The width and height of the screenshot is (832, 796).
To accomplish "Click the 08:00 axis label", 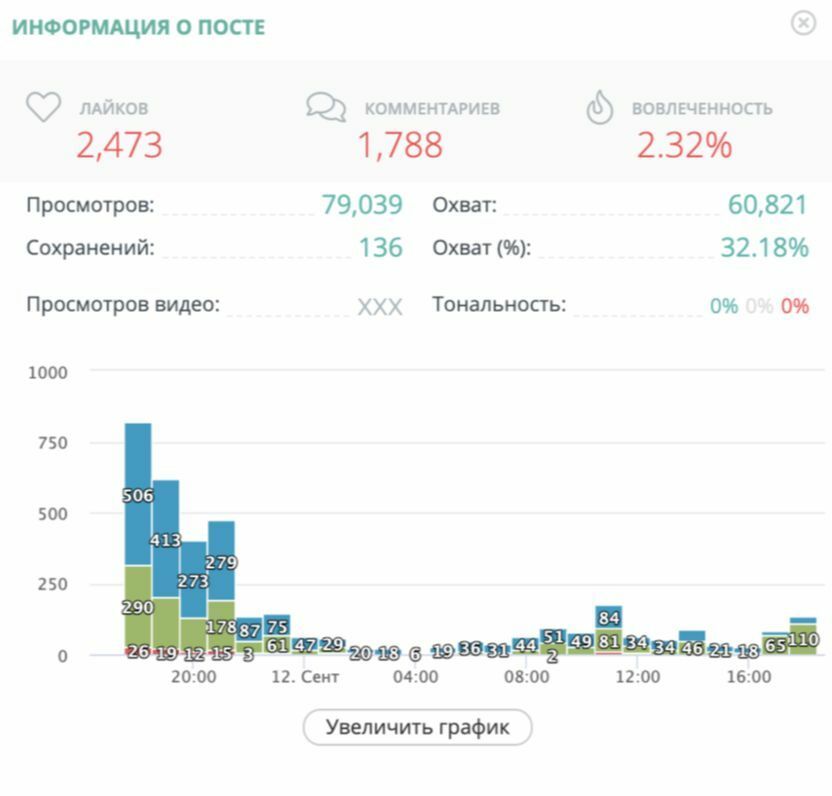I will [526, 677].
